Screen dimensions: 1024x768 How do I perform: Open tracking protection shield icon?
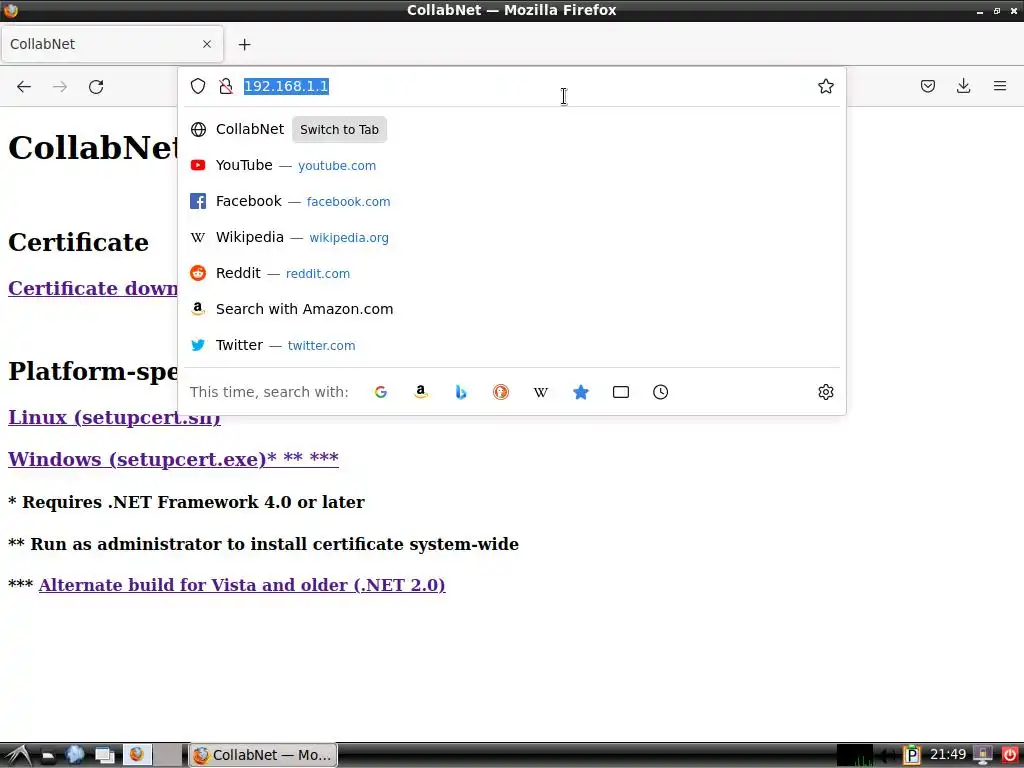(x=198, y=86)
